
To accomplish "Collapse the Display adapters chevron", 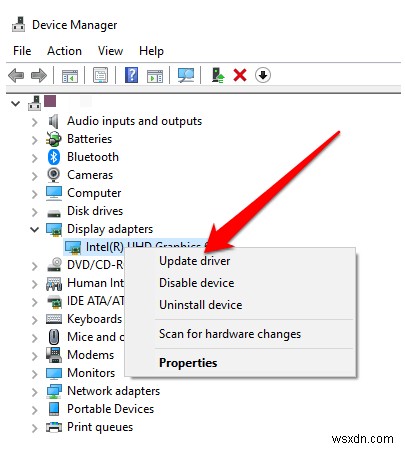I will pyautogui.click(x=34, y=229).
